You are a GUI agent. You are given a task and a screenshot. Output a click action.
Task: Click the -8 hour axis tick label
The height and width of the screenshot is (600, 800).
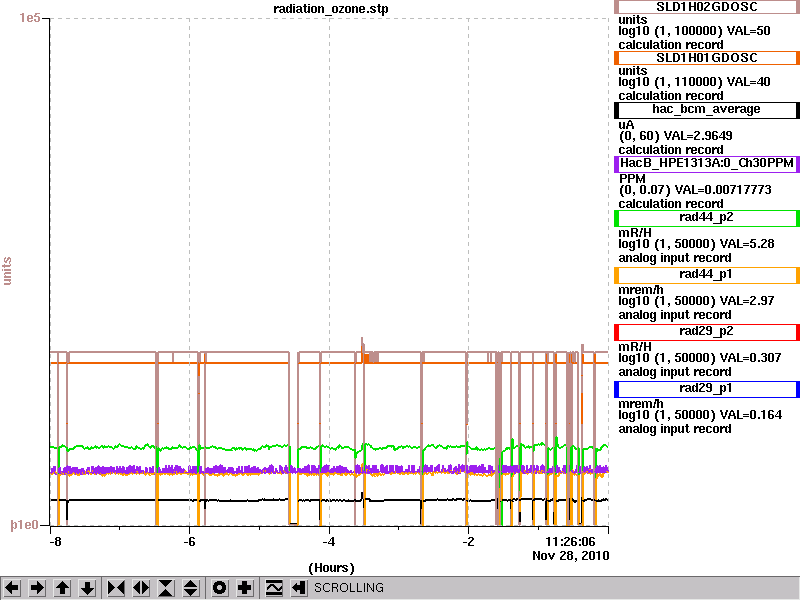point(55,542)
